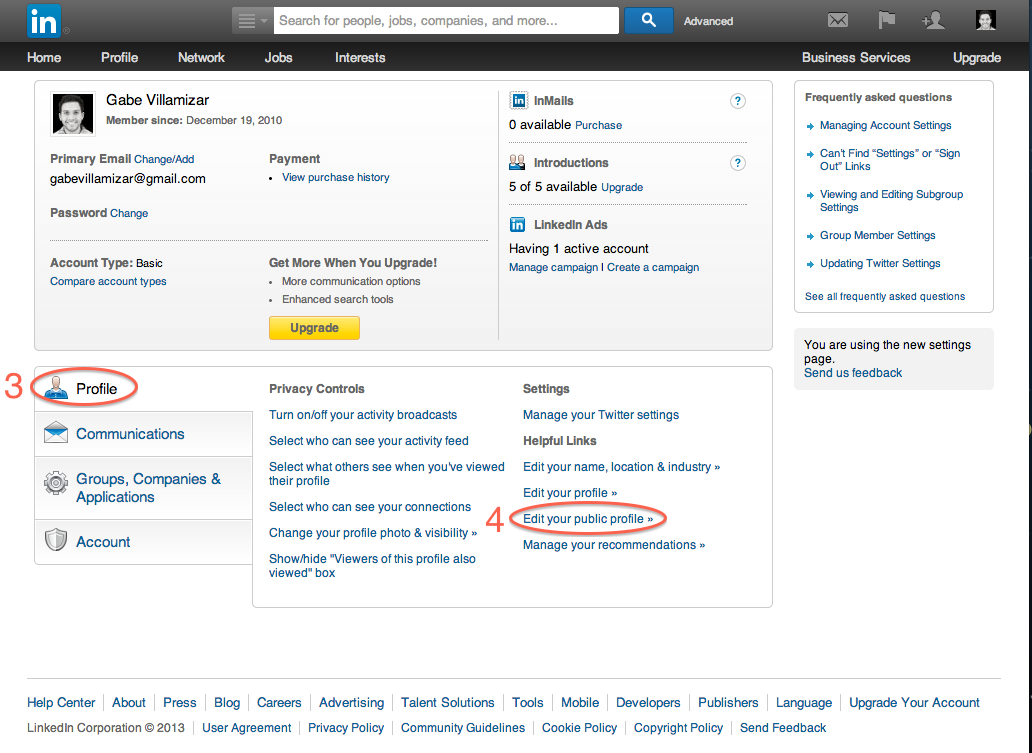Open the messages envelope icon in top bar
This screenshot has height=753, width=1032.
coord(838,18)
